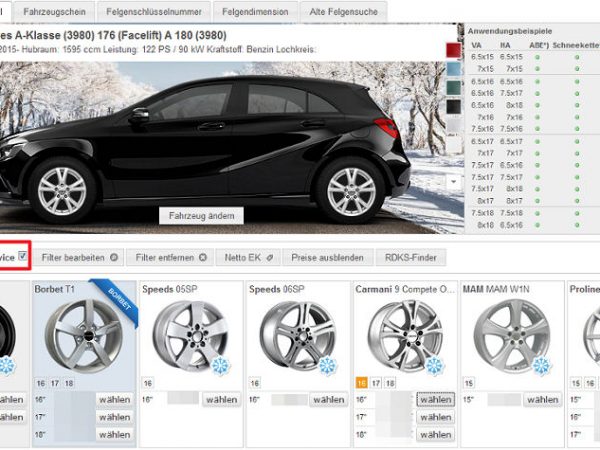This screenshot has height=450, width=600.
Task: Click wählen for Carmani 17 inch
Action: click(x=435, y=417)
